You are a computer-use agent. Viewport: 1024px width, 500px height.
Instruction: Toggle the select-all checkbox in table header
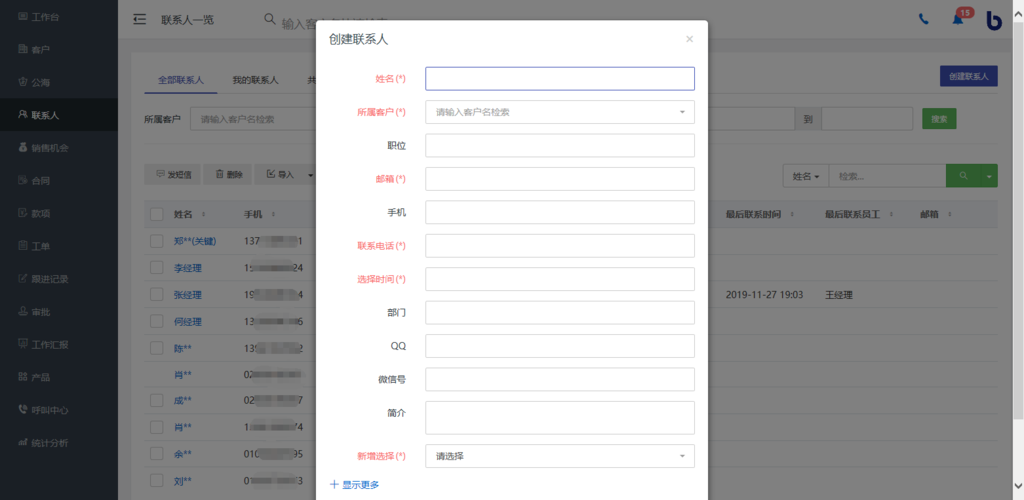(157, 214)
